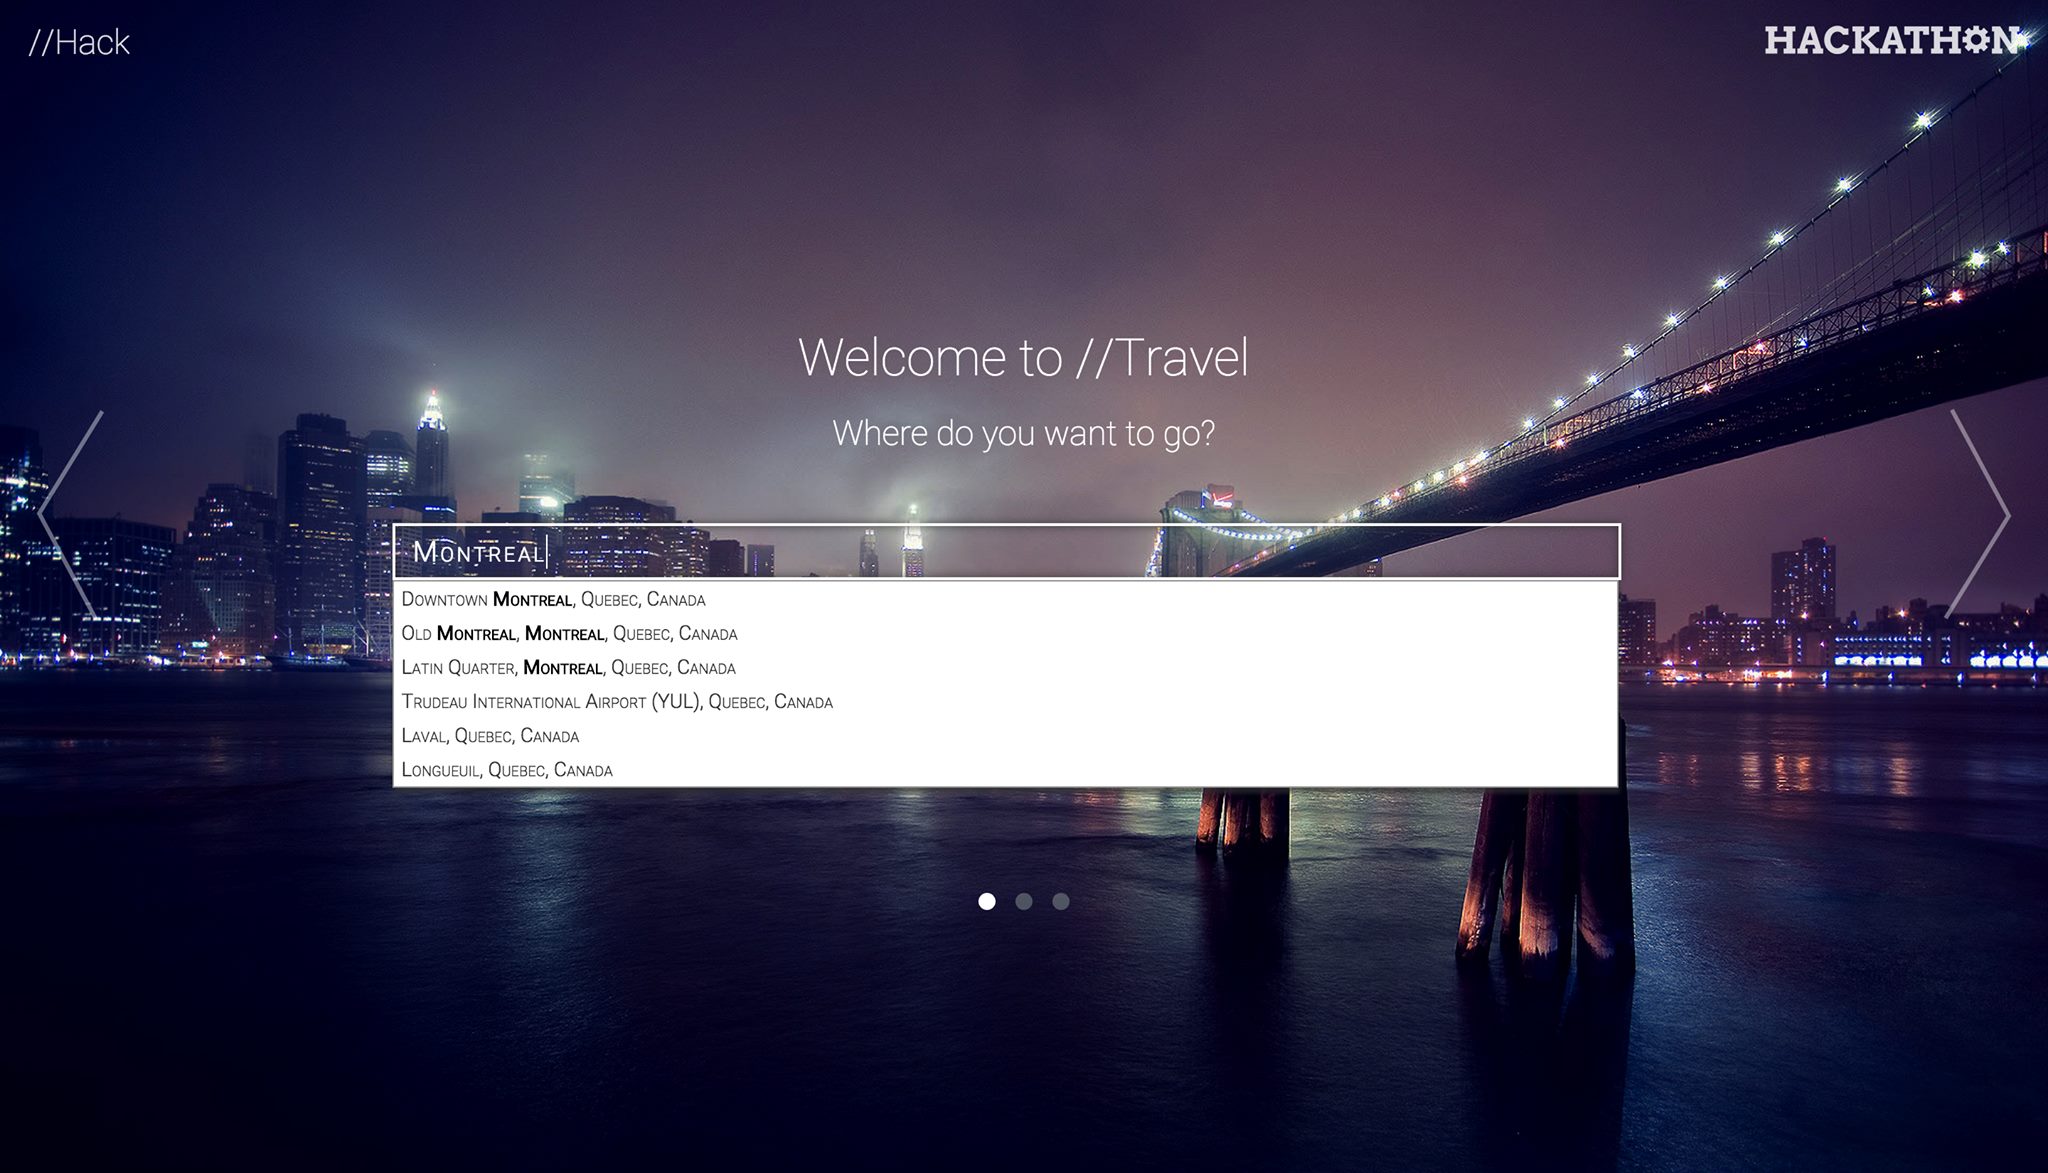The height and width of the screenshot is (1173, 2048).
Task: Advance to next slide with right chevron
Action: tap(1978, 513)
